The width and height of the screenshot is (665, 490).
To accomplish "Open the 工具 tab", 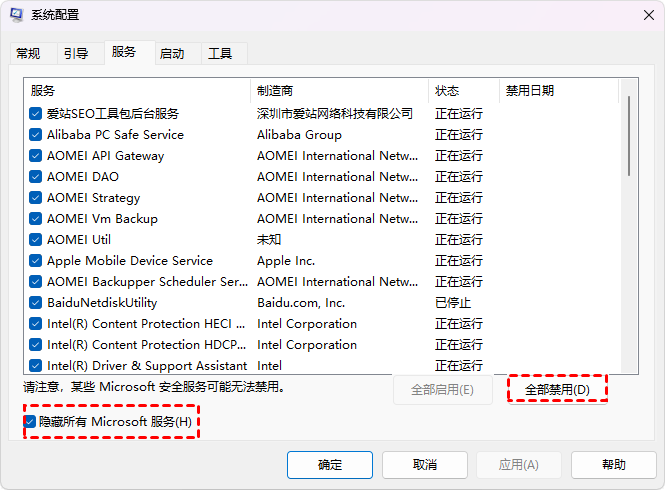I will 220,54.
